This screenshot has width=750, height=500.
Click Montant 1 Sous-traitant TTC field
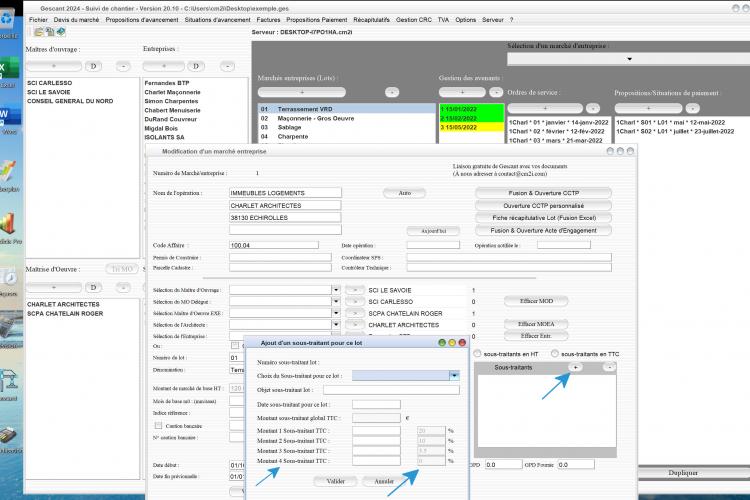pos(376,431)
